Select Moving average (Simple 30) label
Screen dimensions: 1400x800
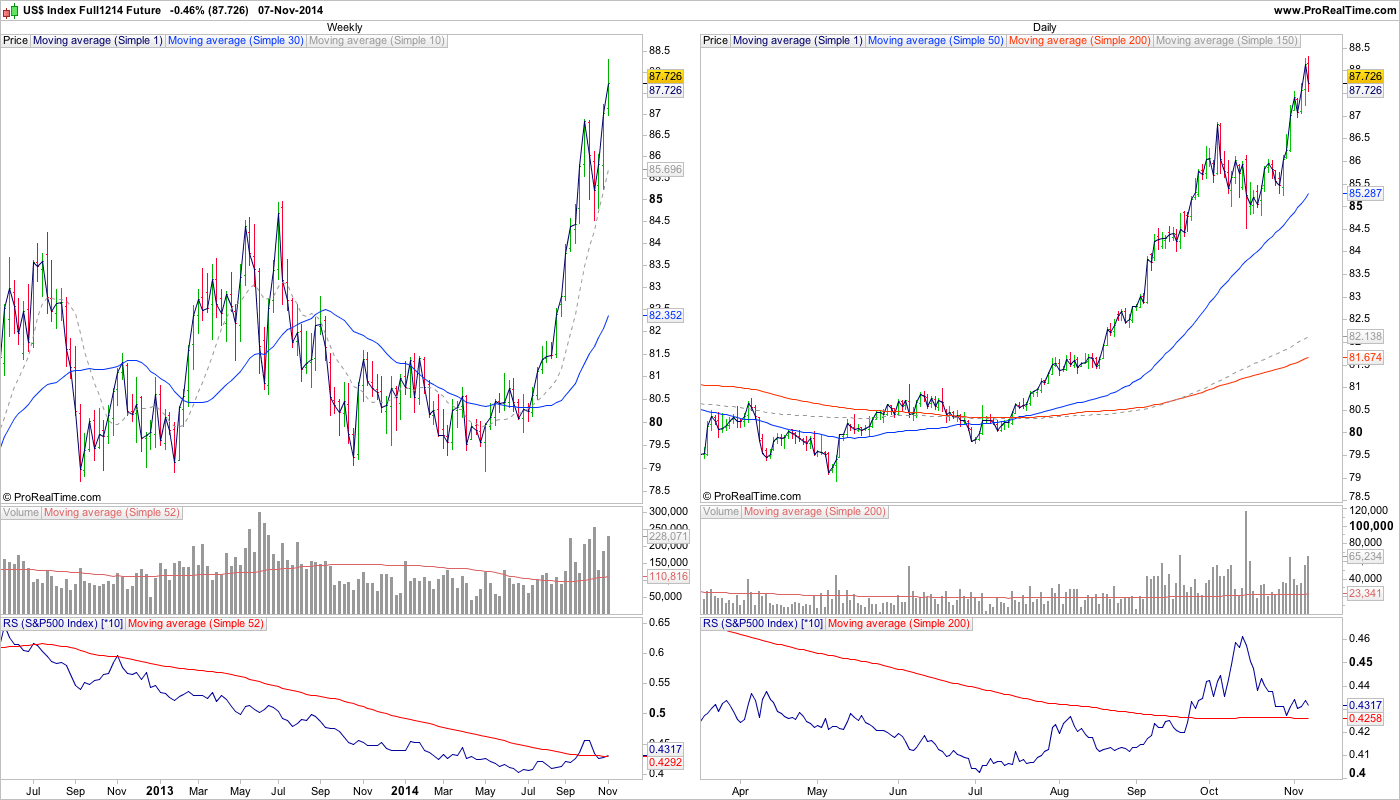click(236, 41)
